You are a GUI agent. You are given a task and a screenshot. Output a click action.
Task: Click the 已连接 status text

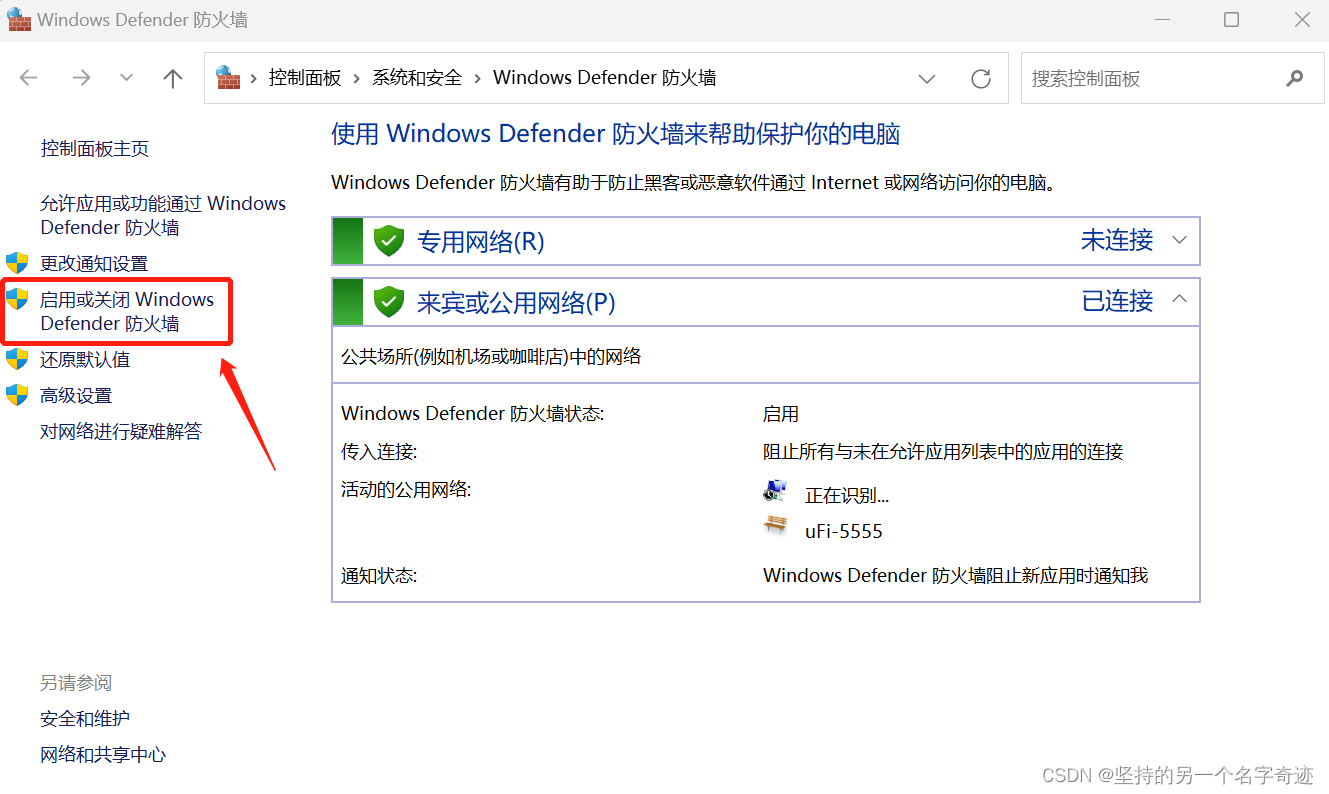pos(1118,300)
